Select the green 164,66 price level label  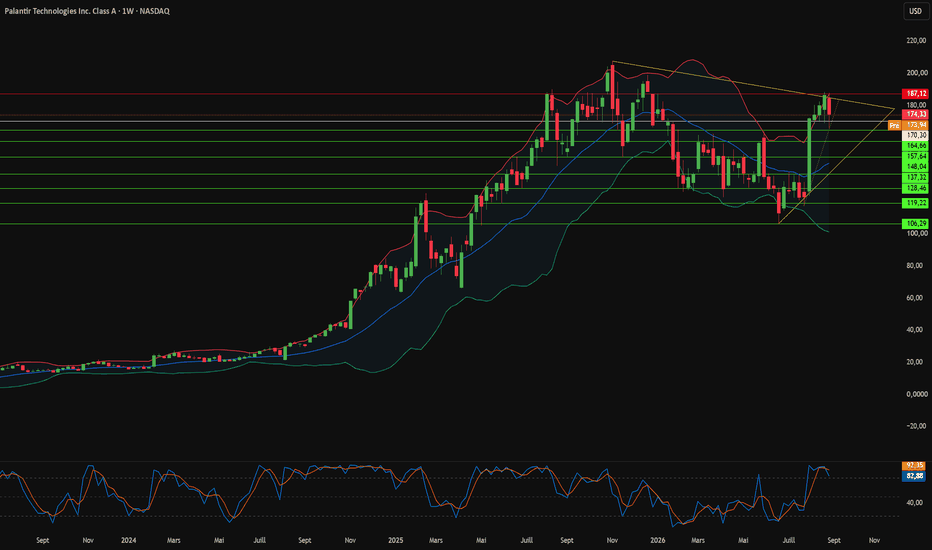tap(915, 146)
